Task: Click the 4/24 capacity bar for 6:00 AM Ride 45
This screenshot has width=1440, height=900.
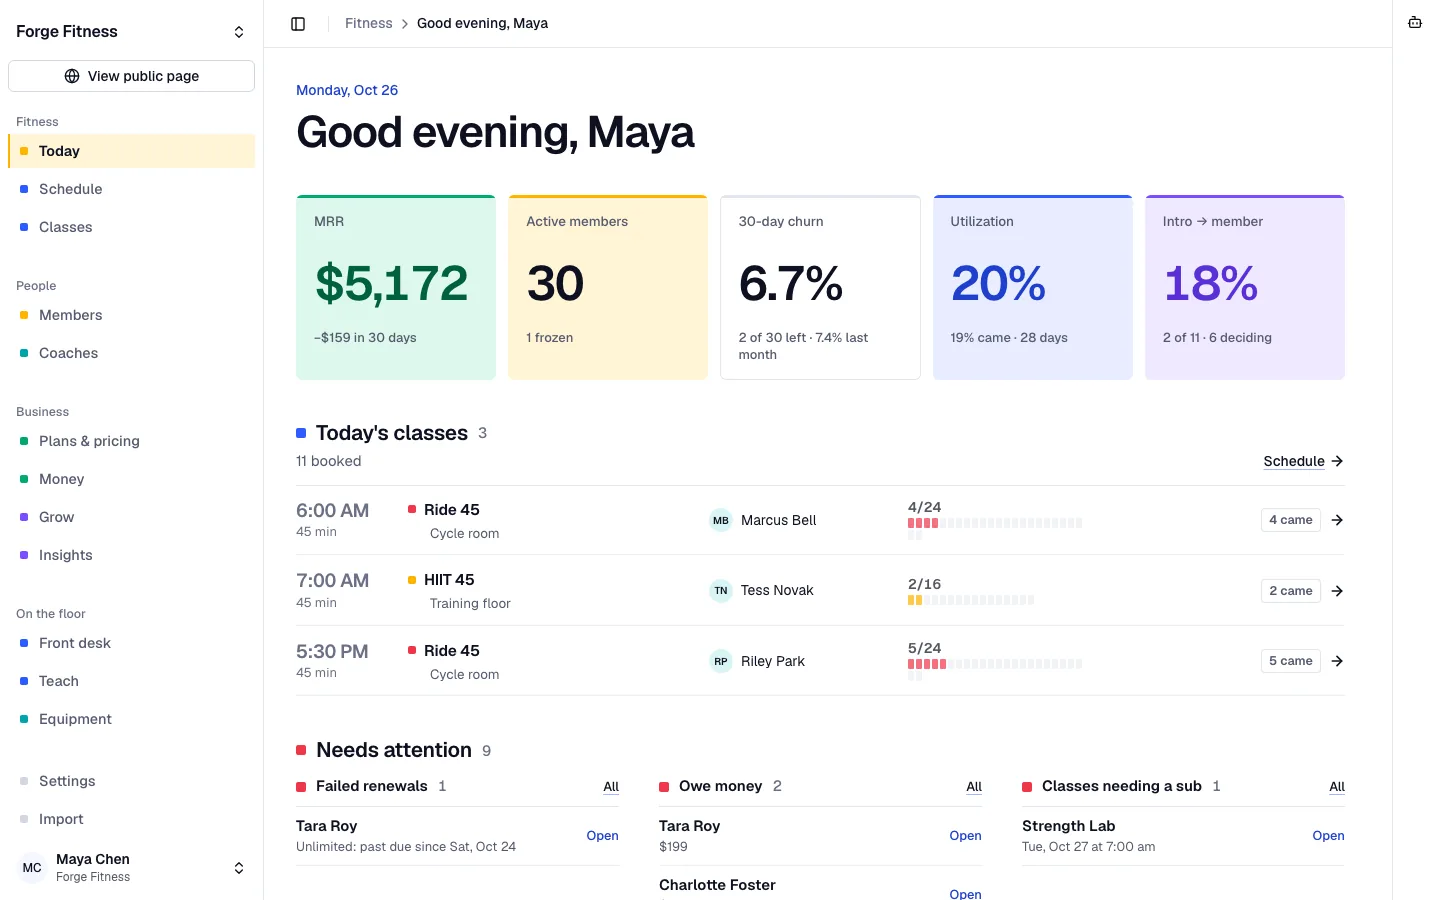Action: pyautogui.click(x=995, y=528)
